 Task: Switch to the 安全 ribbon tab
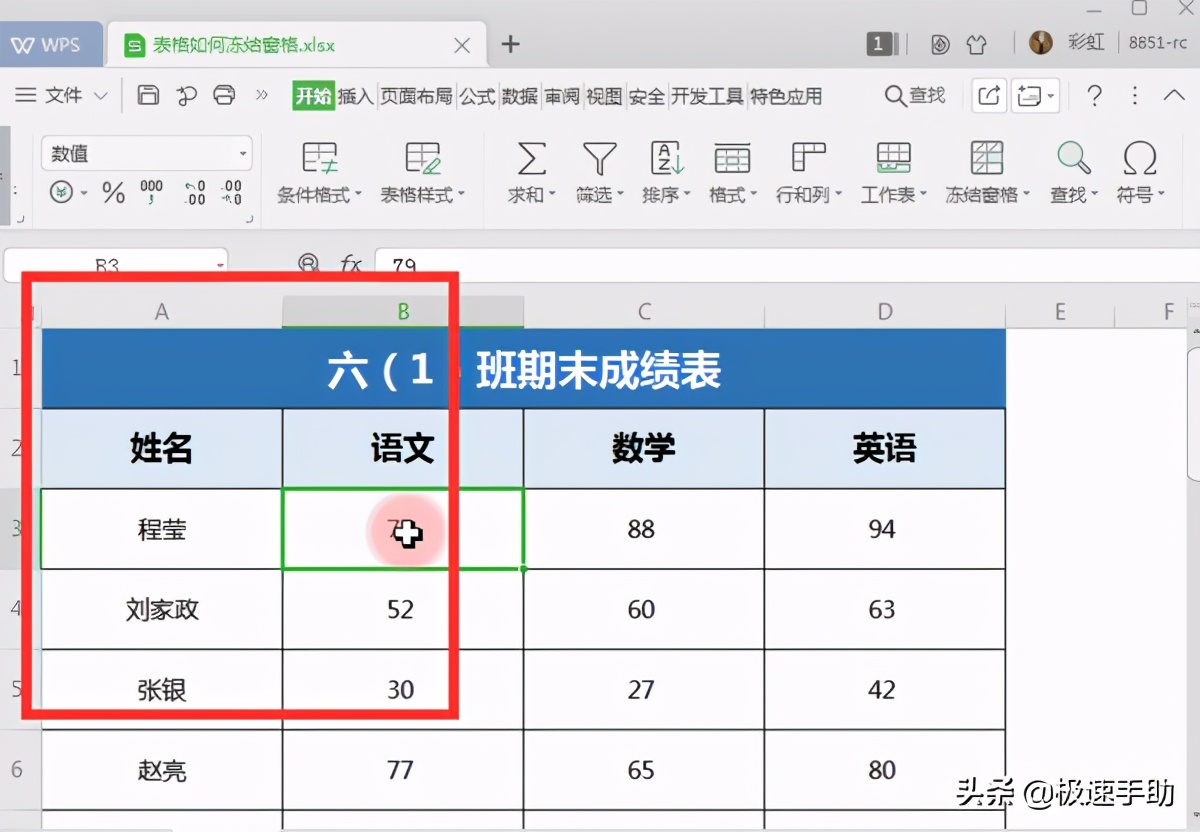point(647,96)
